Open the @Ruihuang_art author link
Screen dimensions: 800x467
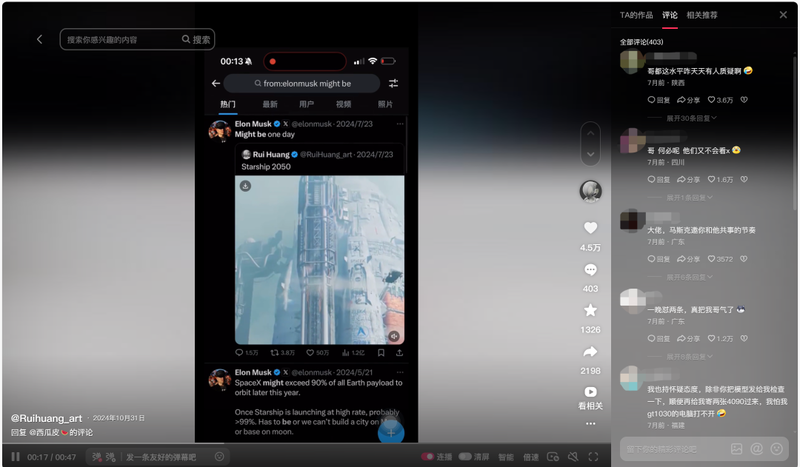(x=46, y=419)
